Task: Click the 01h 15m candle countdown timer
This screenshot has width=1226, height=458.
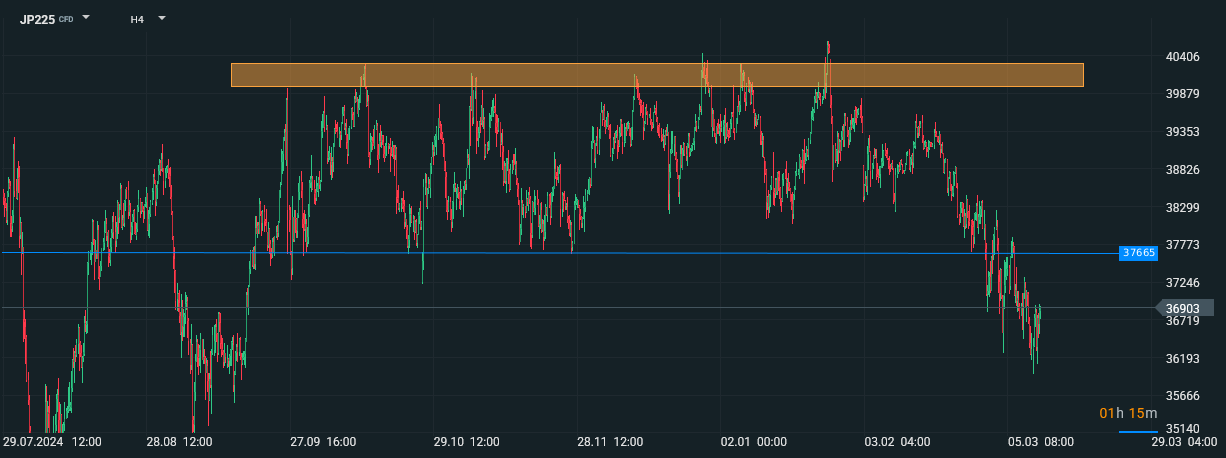Action: click(1128, 413)
